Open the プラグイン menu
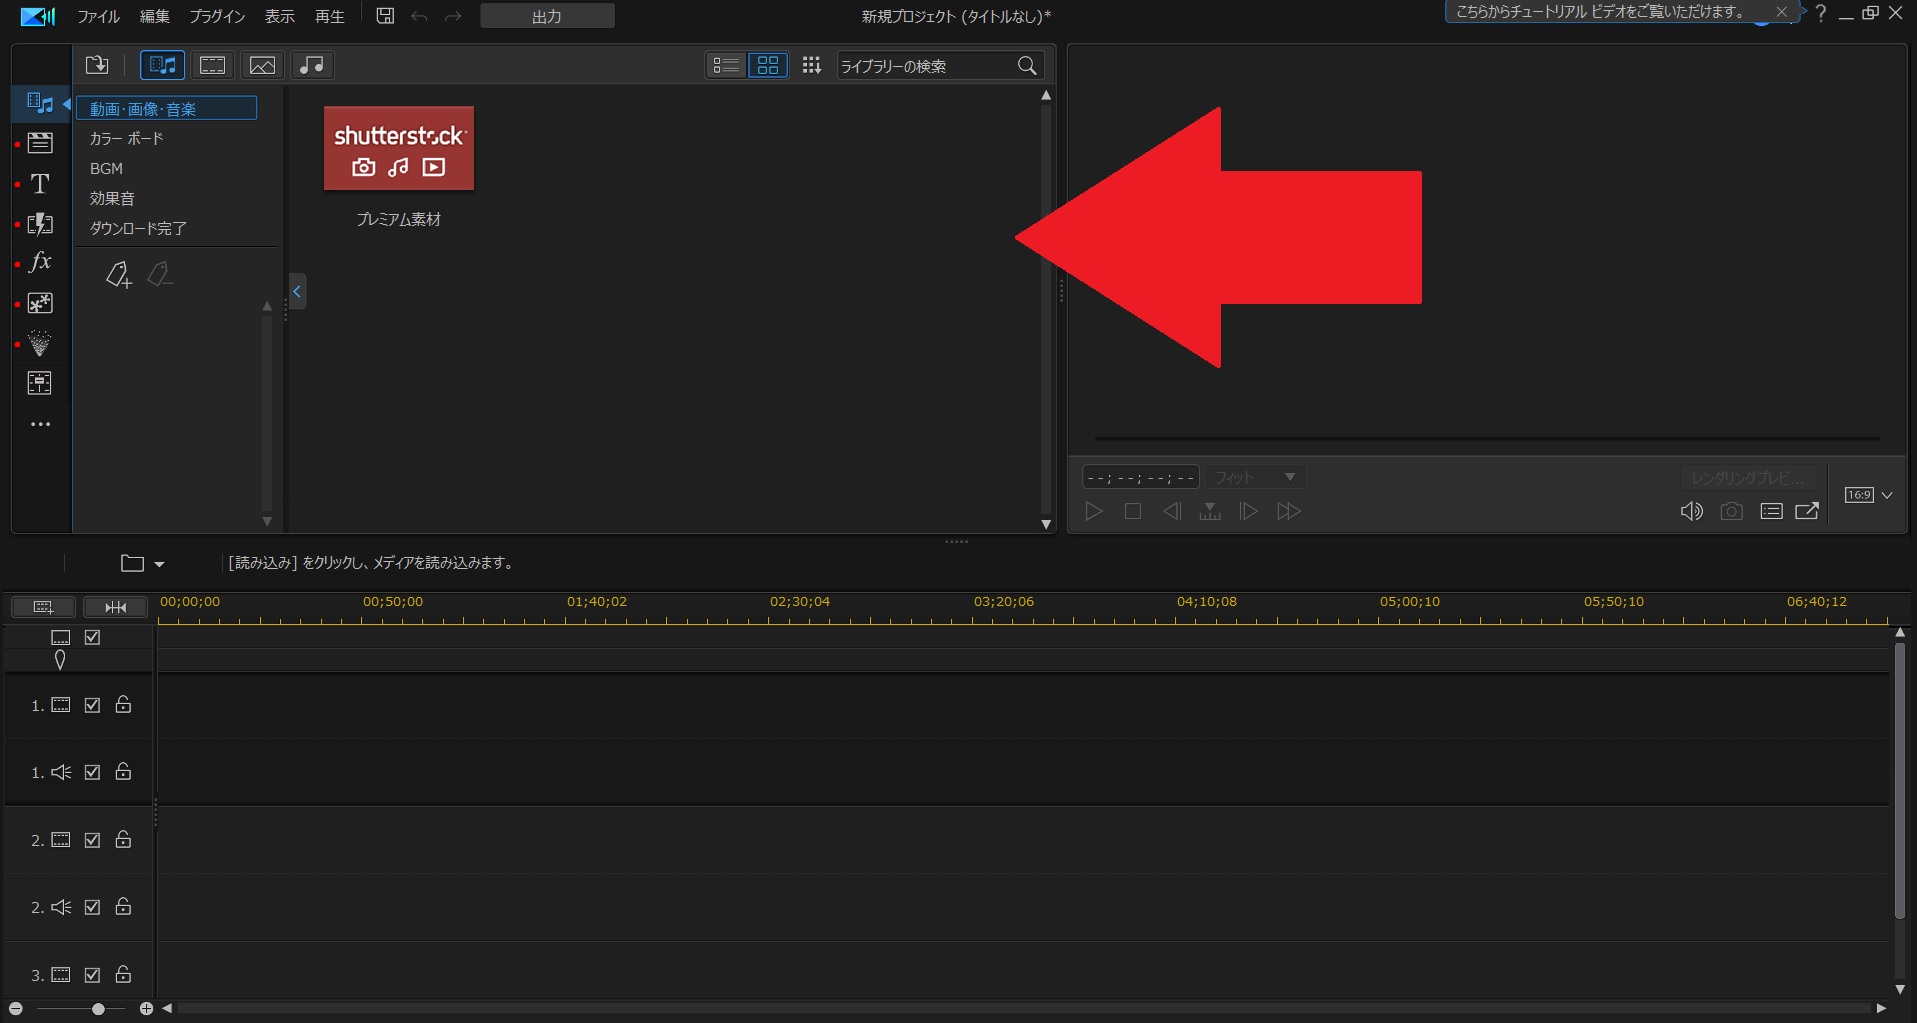Screen dimensions: 1917x1023 [x=217, y=16]
